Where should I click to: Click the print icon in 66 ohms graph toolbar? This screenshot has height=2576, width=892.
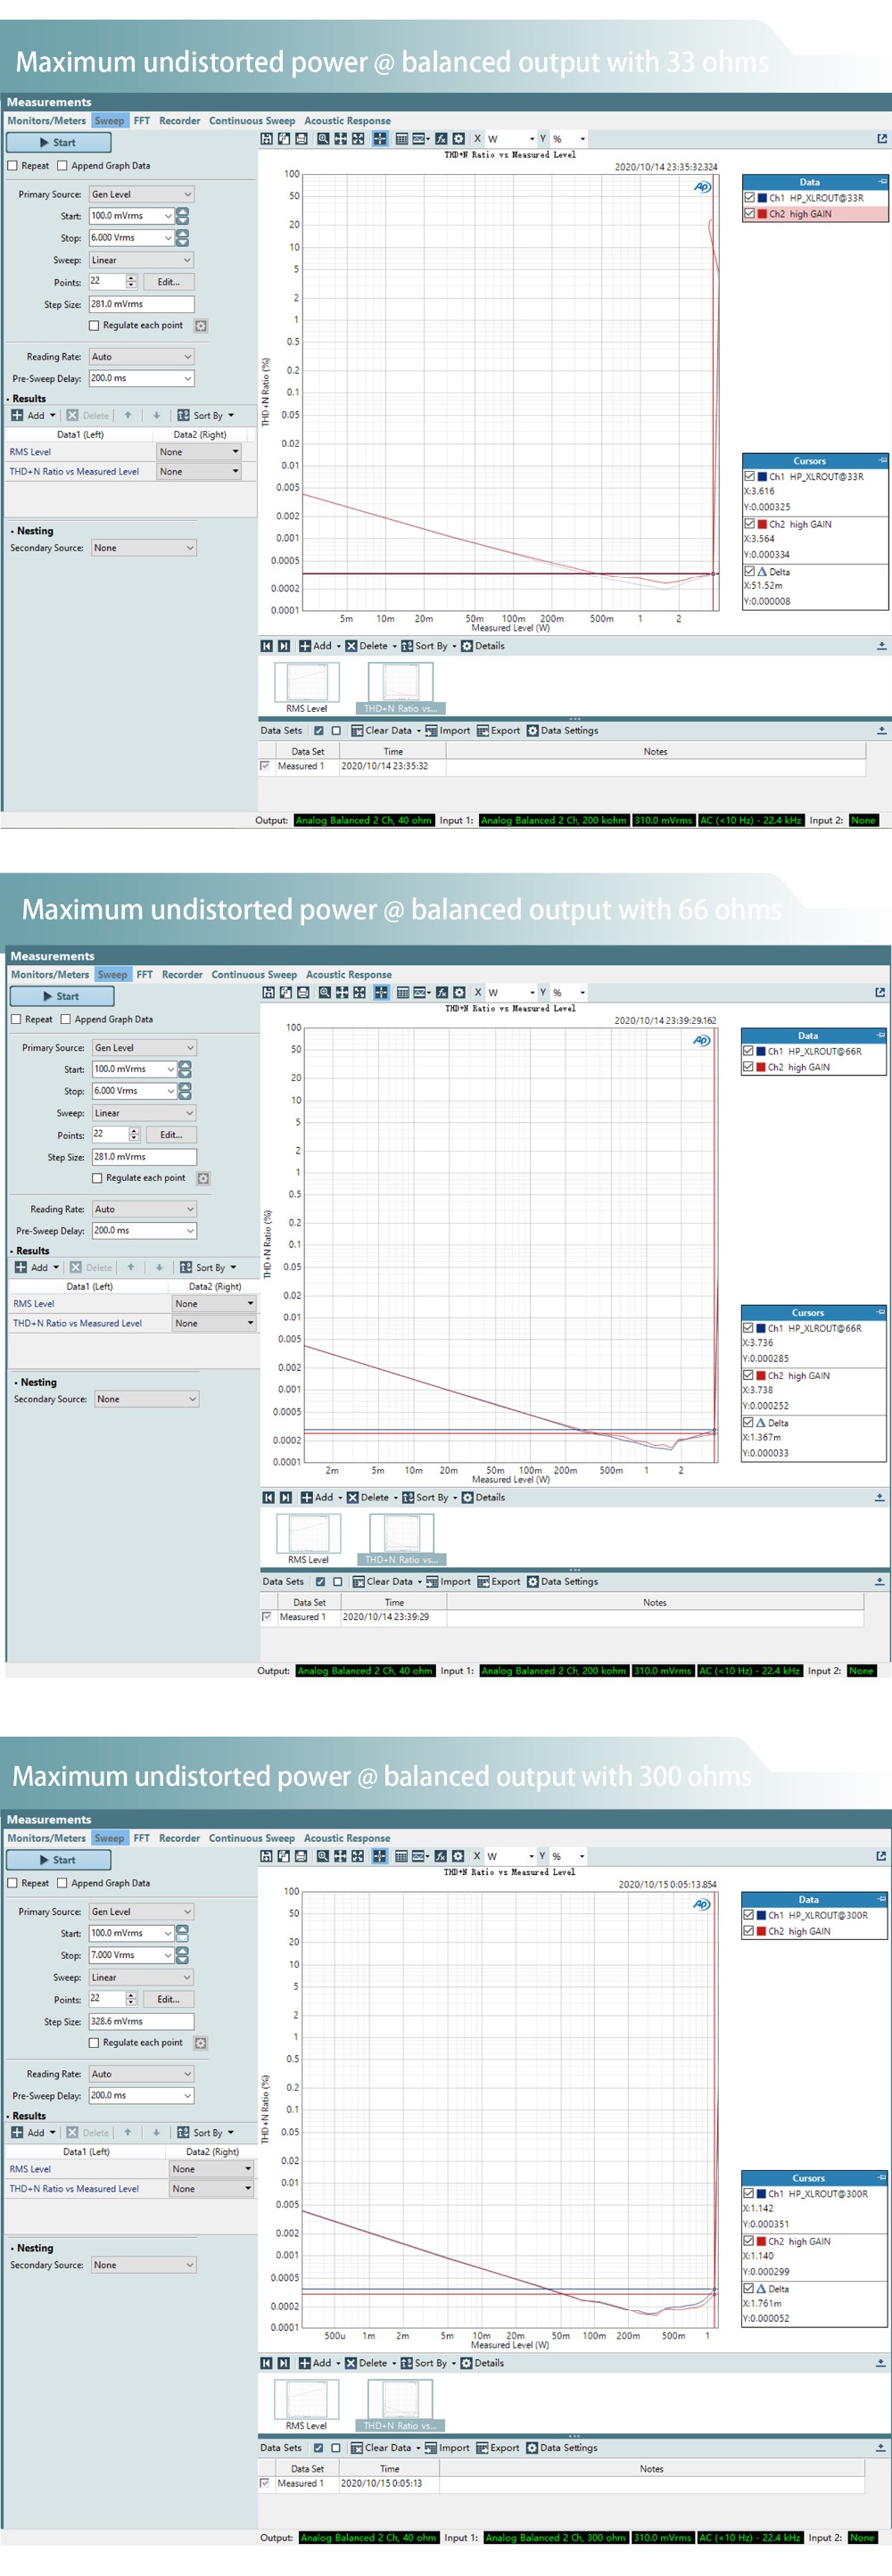coord(302,992)
